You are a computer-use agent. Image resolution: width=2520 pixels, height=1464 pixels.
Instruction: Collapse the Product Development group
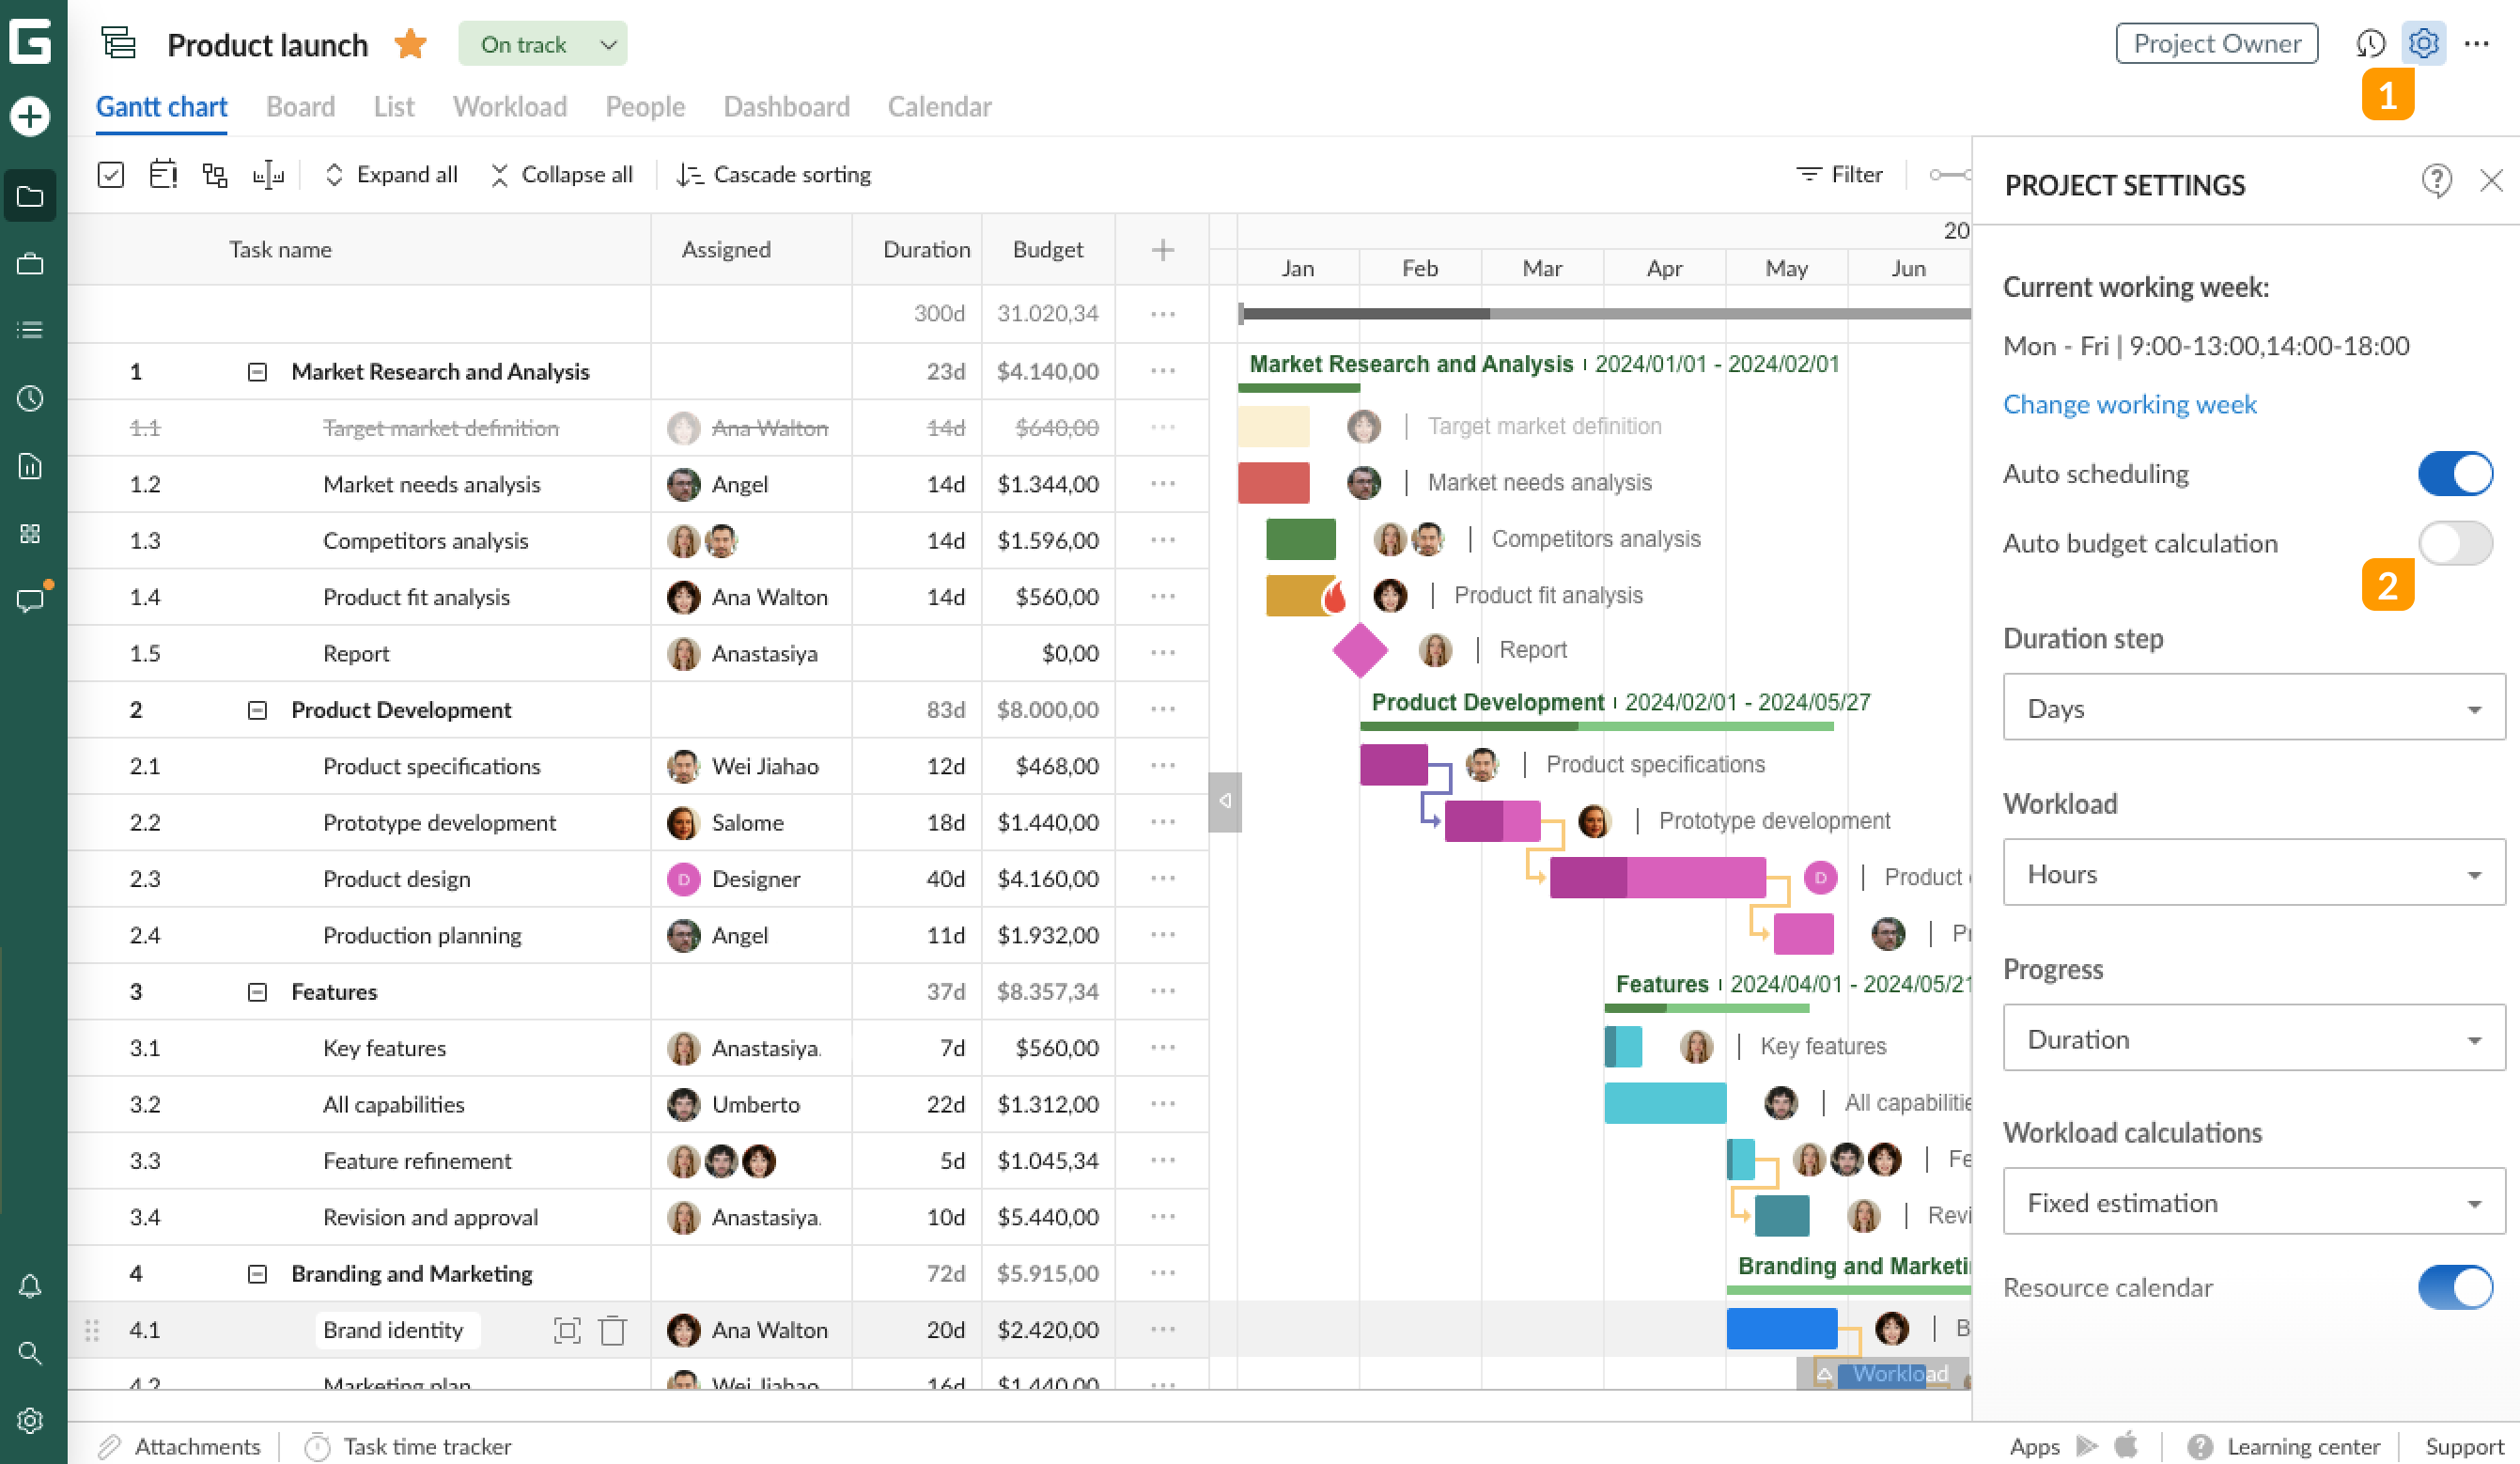(257, 710)
